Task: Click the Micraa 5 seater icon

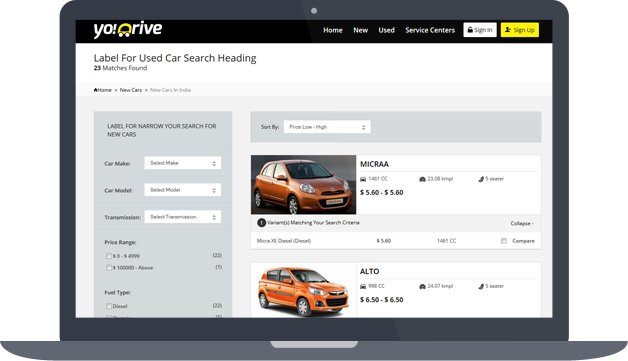Action: 481,179
